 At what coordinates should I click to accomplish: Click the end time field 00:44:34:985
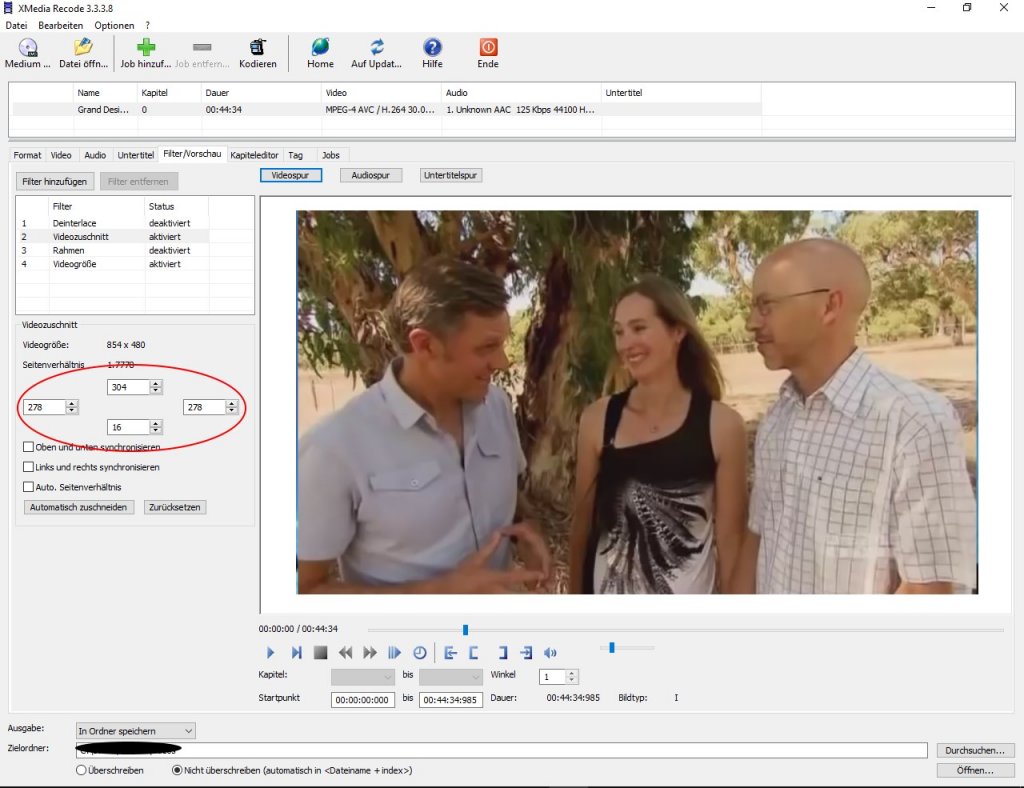[x=451, y=700]
